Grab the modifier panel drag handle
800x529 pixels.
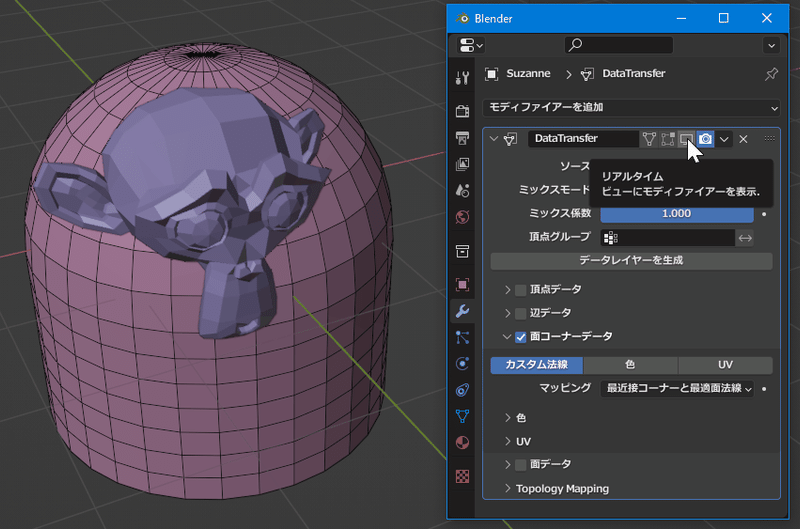click(769, 138)
